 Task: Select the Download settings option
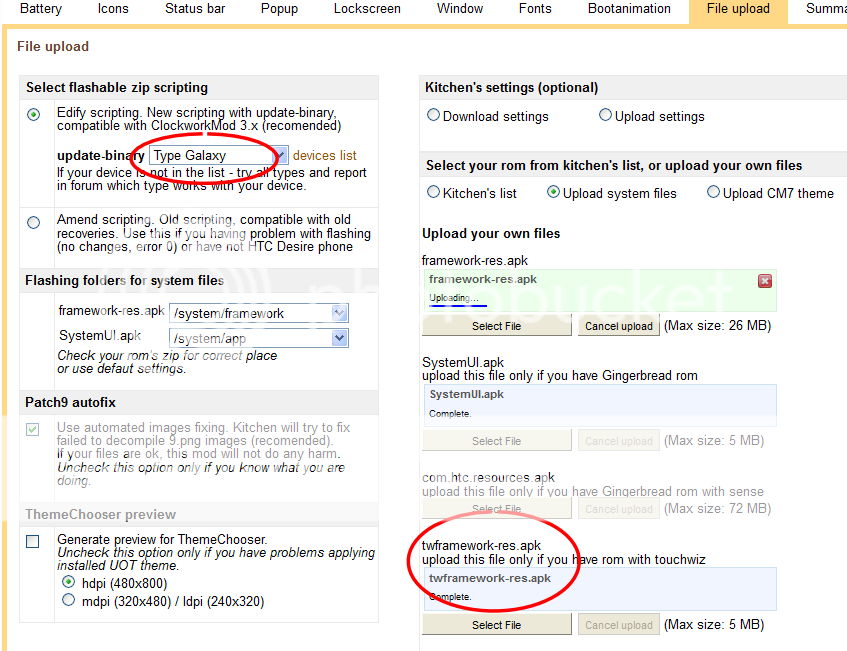coord(434,116)
